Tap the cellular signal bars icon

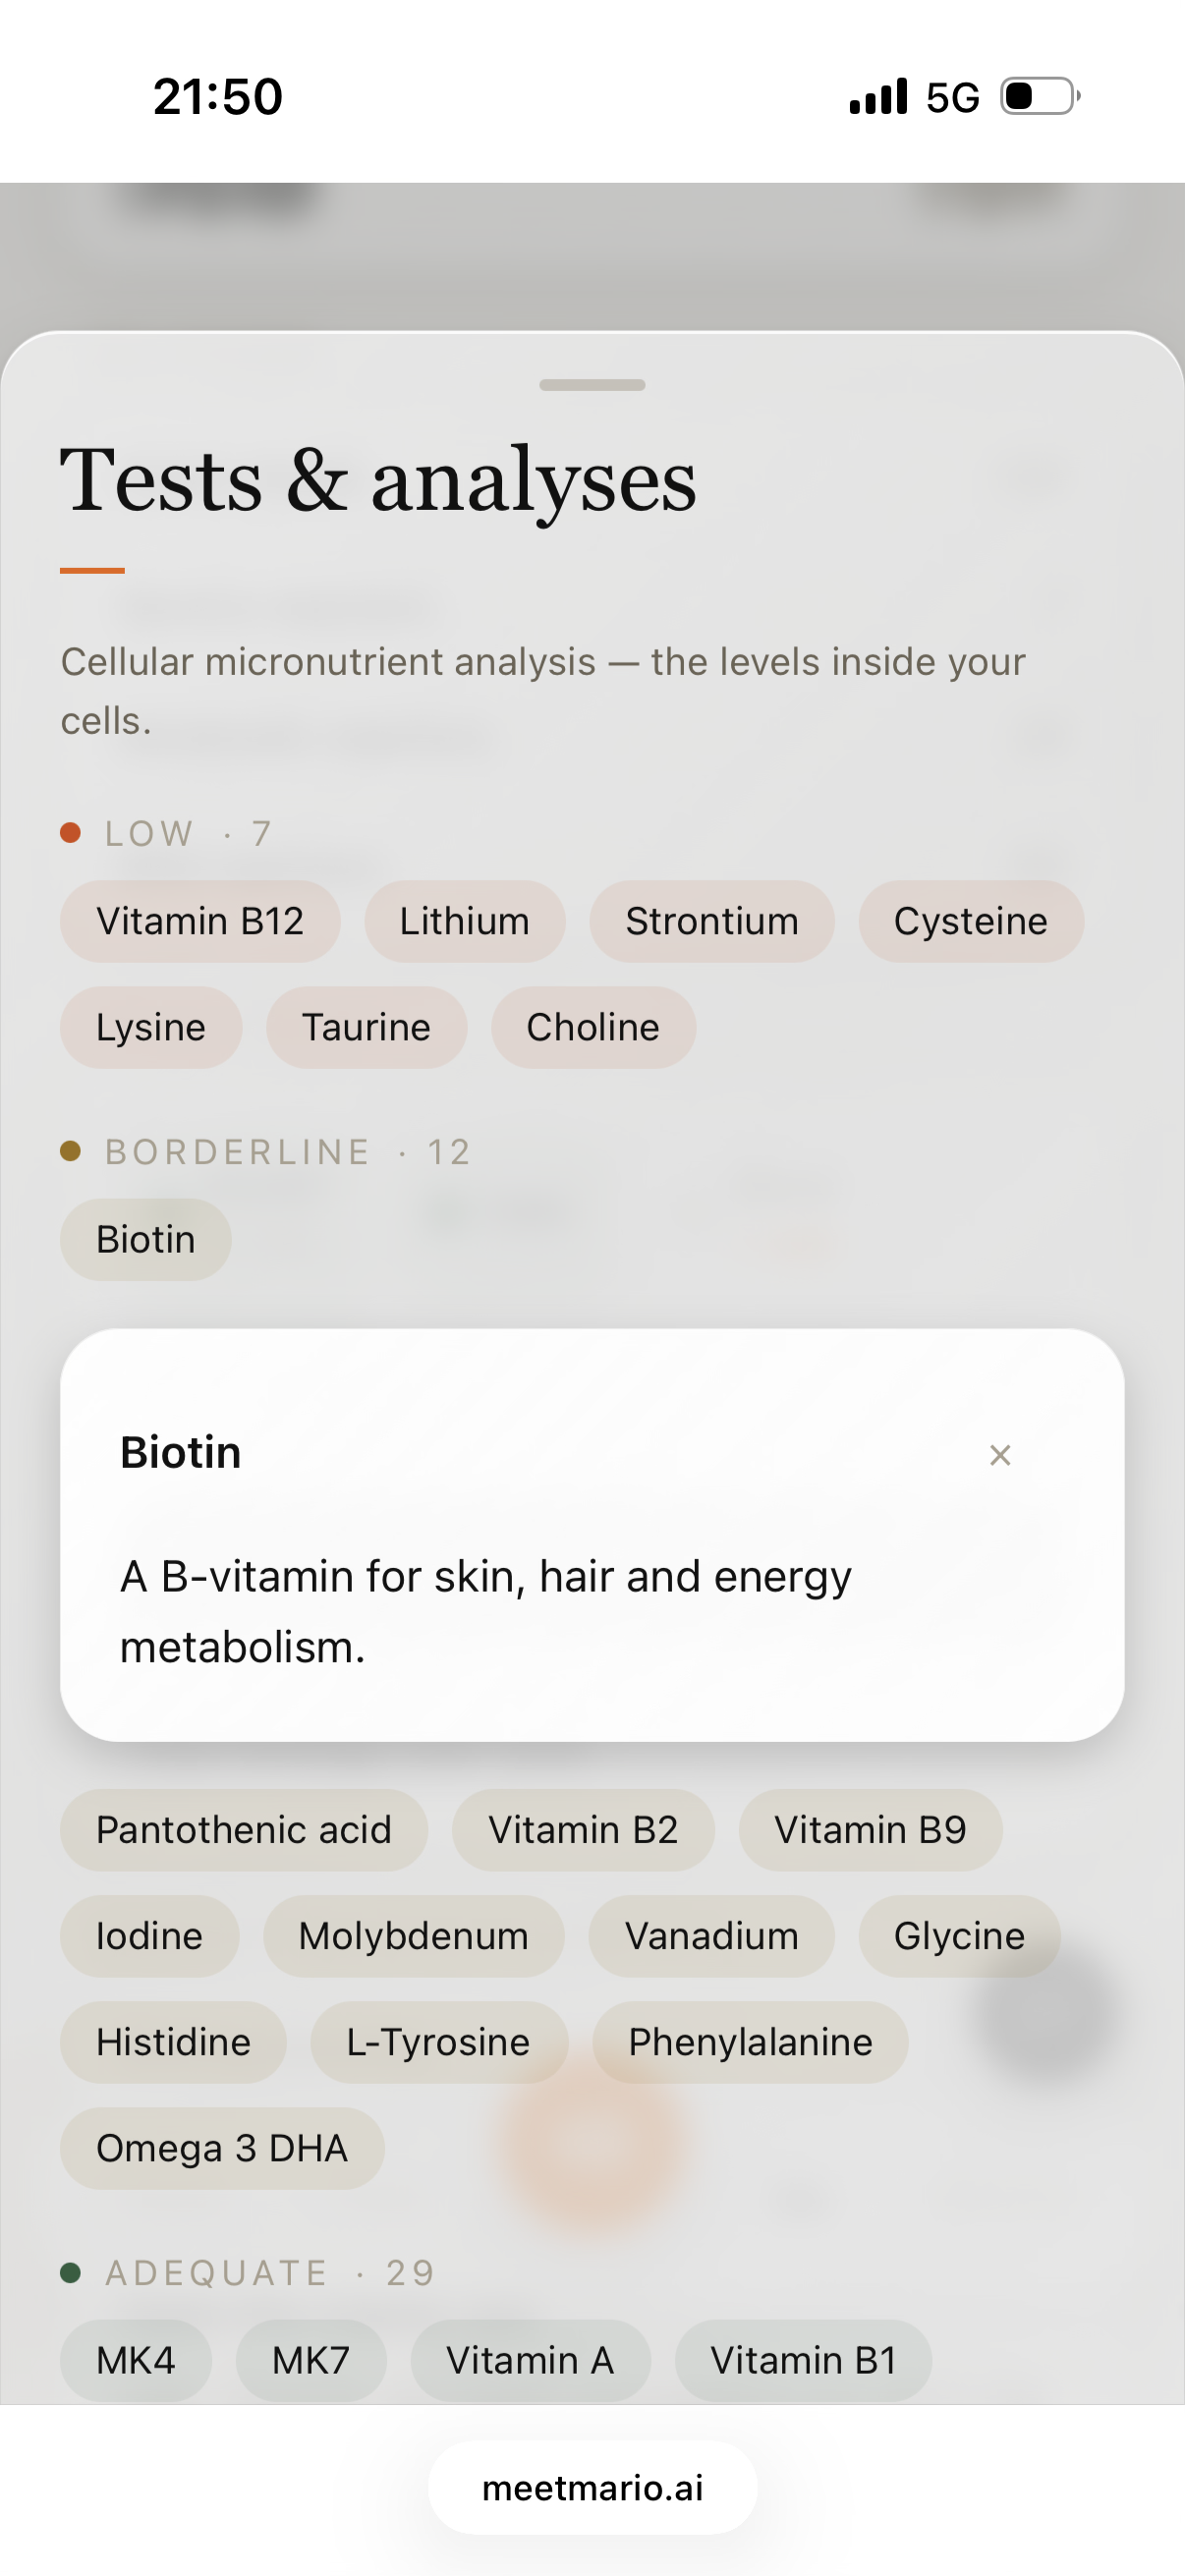(x=878, y=97)
